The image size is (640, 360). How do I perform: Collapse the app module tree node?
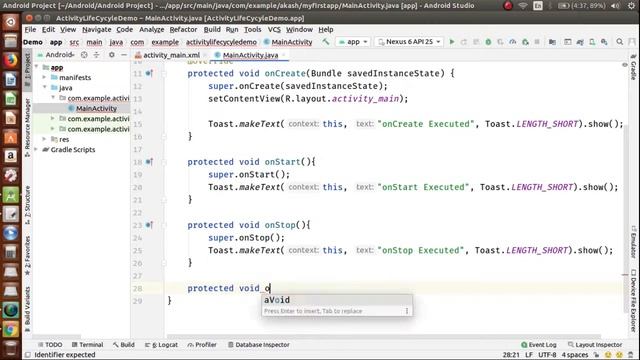coord(36,67)
